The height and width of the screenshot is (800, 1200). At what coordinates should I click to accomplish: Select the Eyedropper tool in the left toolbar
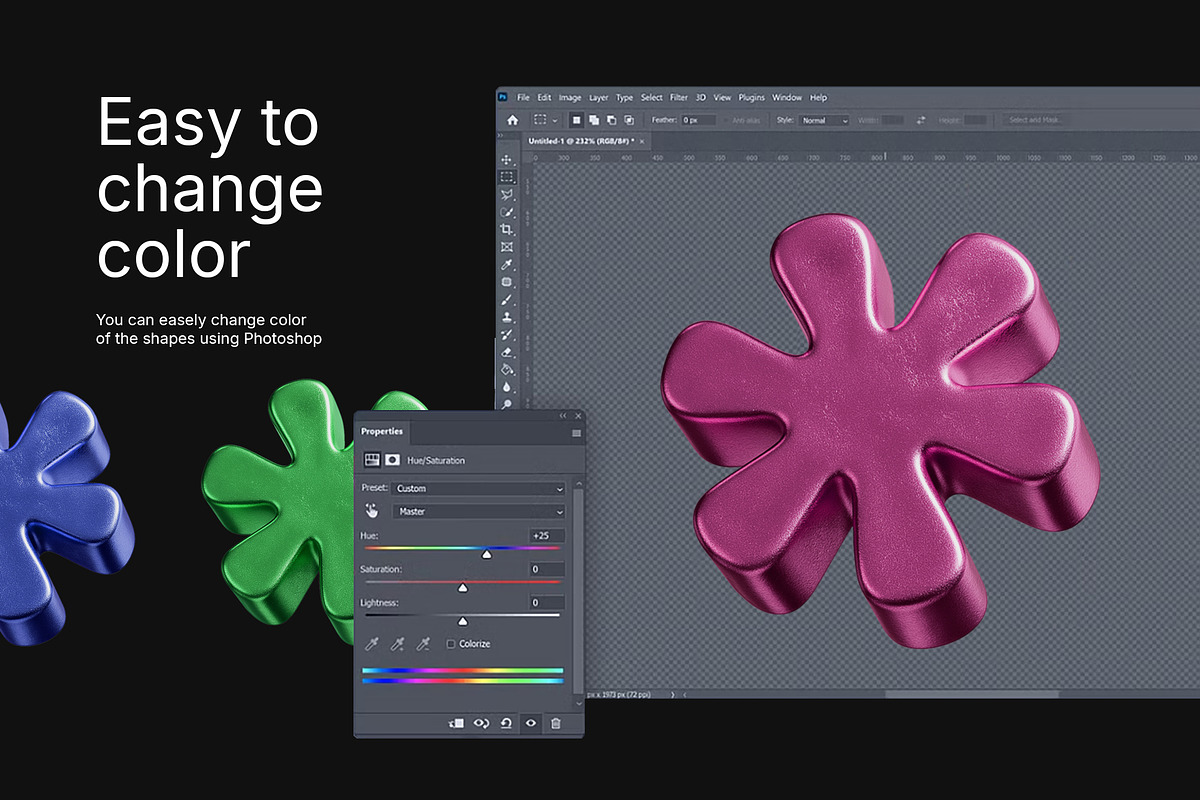[507, 264]
